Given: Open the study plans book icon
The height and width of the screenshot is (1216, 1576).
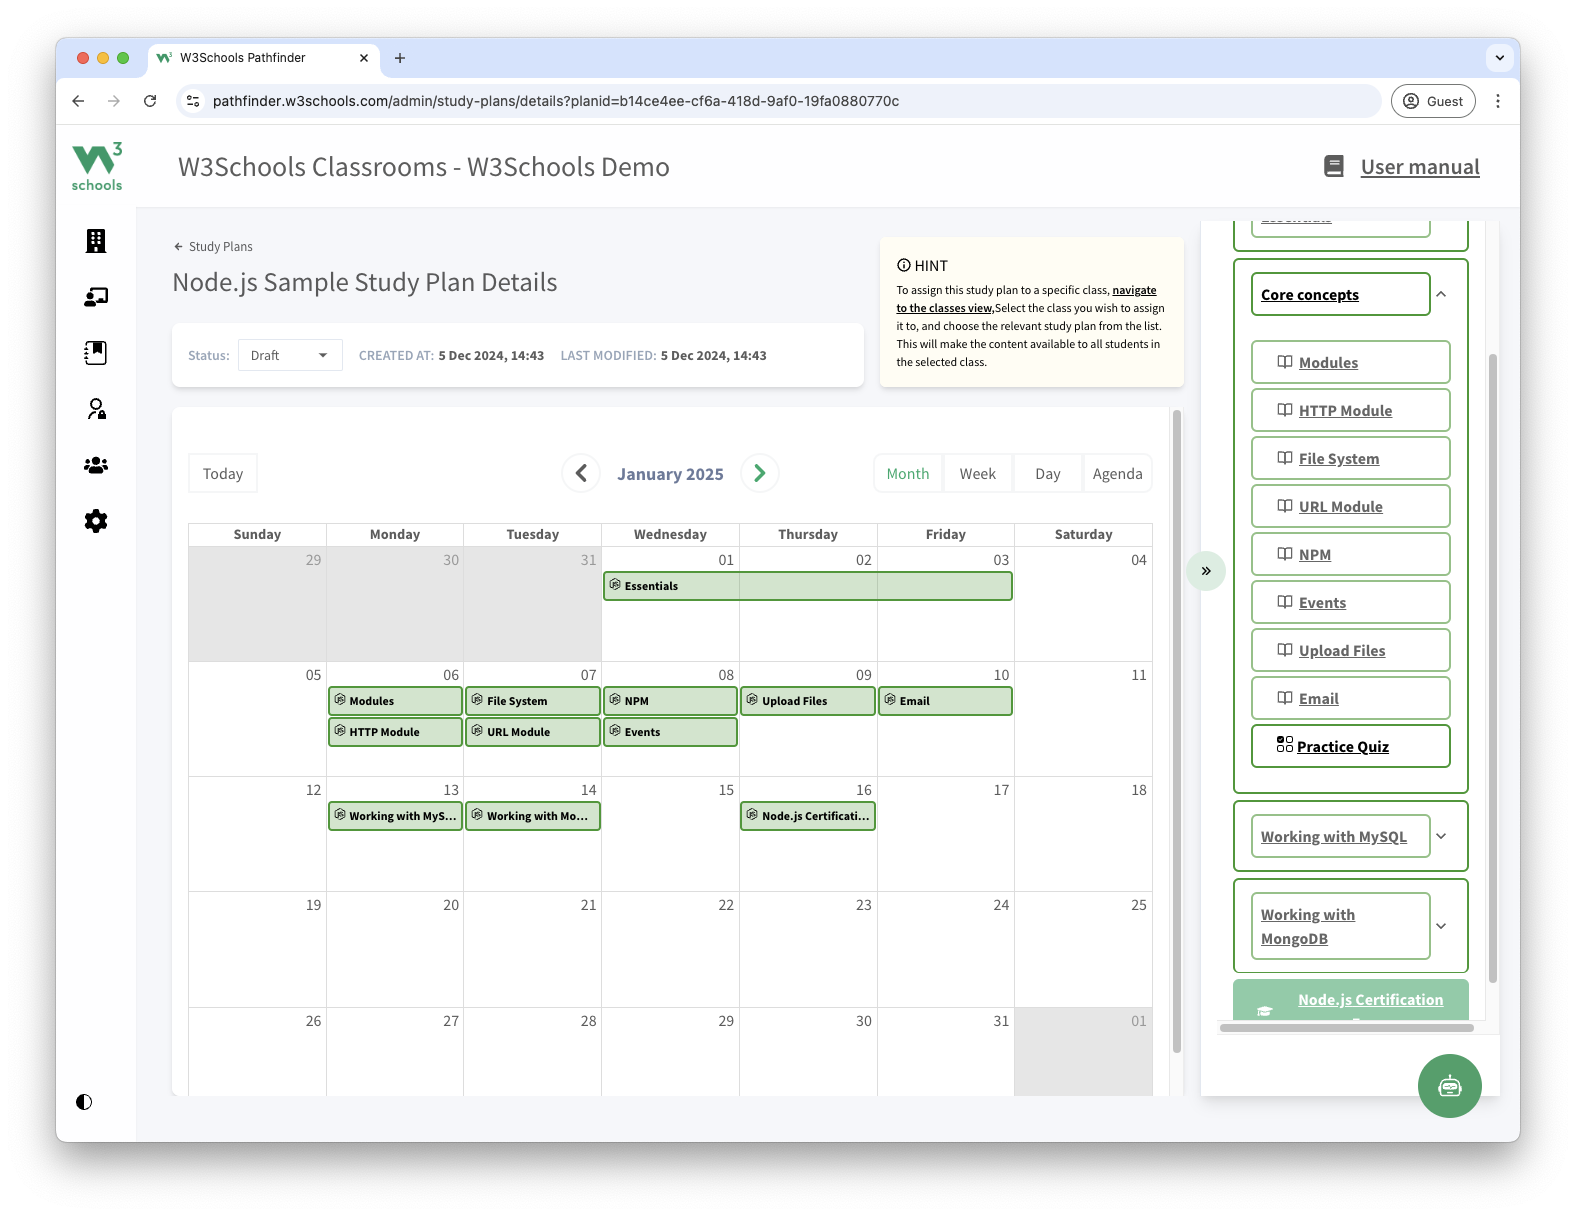Looking at the screenshot, I should click(96, 353).
